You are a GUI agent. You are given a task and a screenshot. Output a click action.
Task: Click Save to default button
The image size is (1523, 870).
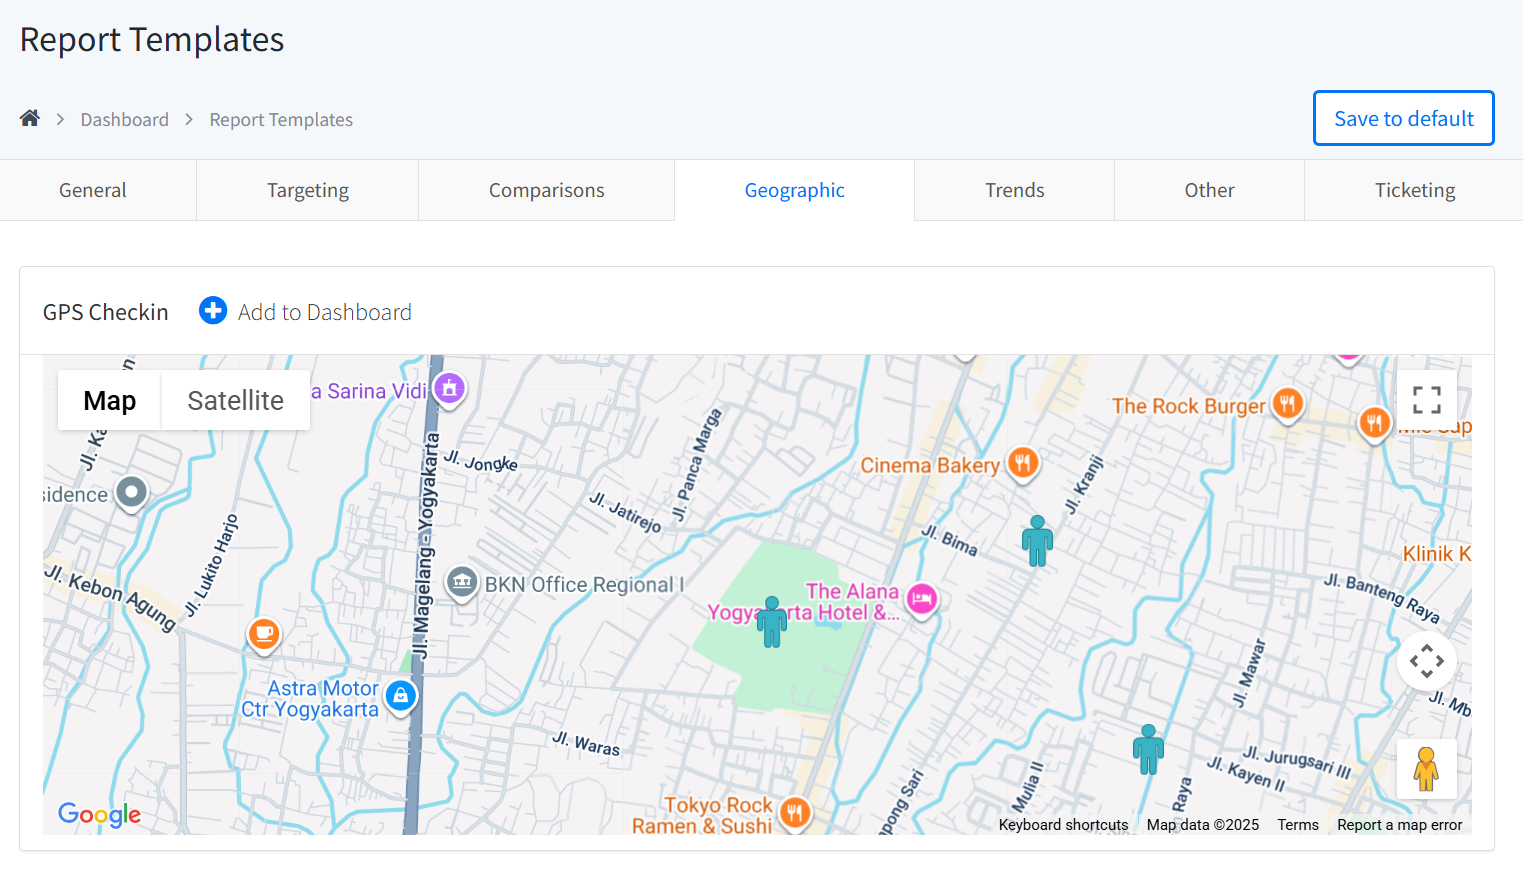click(1403, 118)
